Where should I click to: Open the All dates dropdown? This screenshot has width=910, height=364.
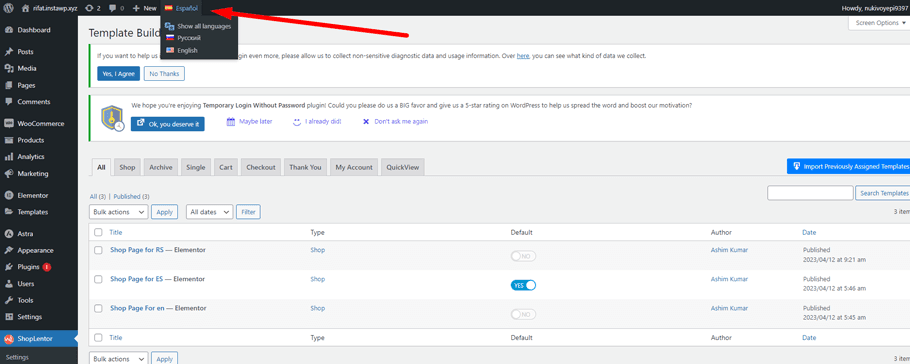[210, 212]
